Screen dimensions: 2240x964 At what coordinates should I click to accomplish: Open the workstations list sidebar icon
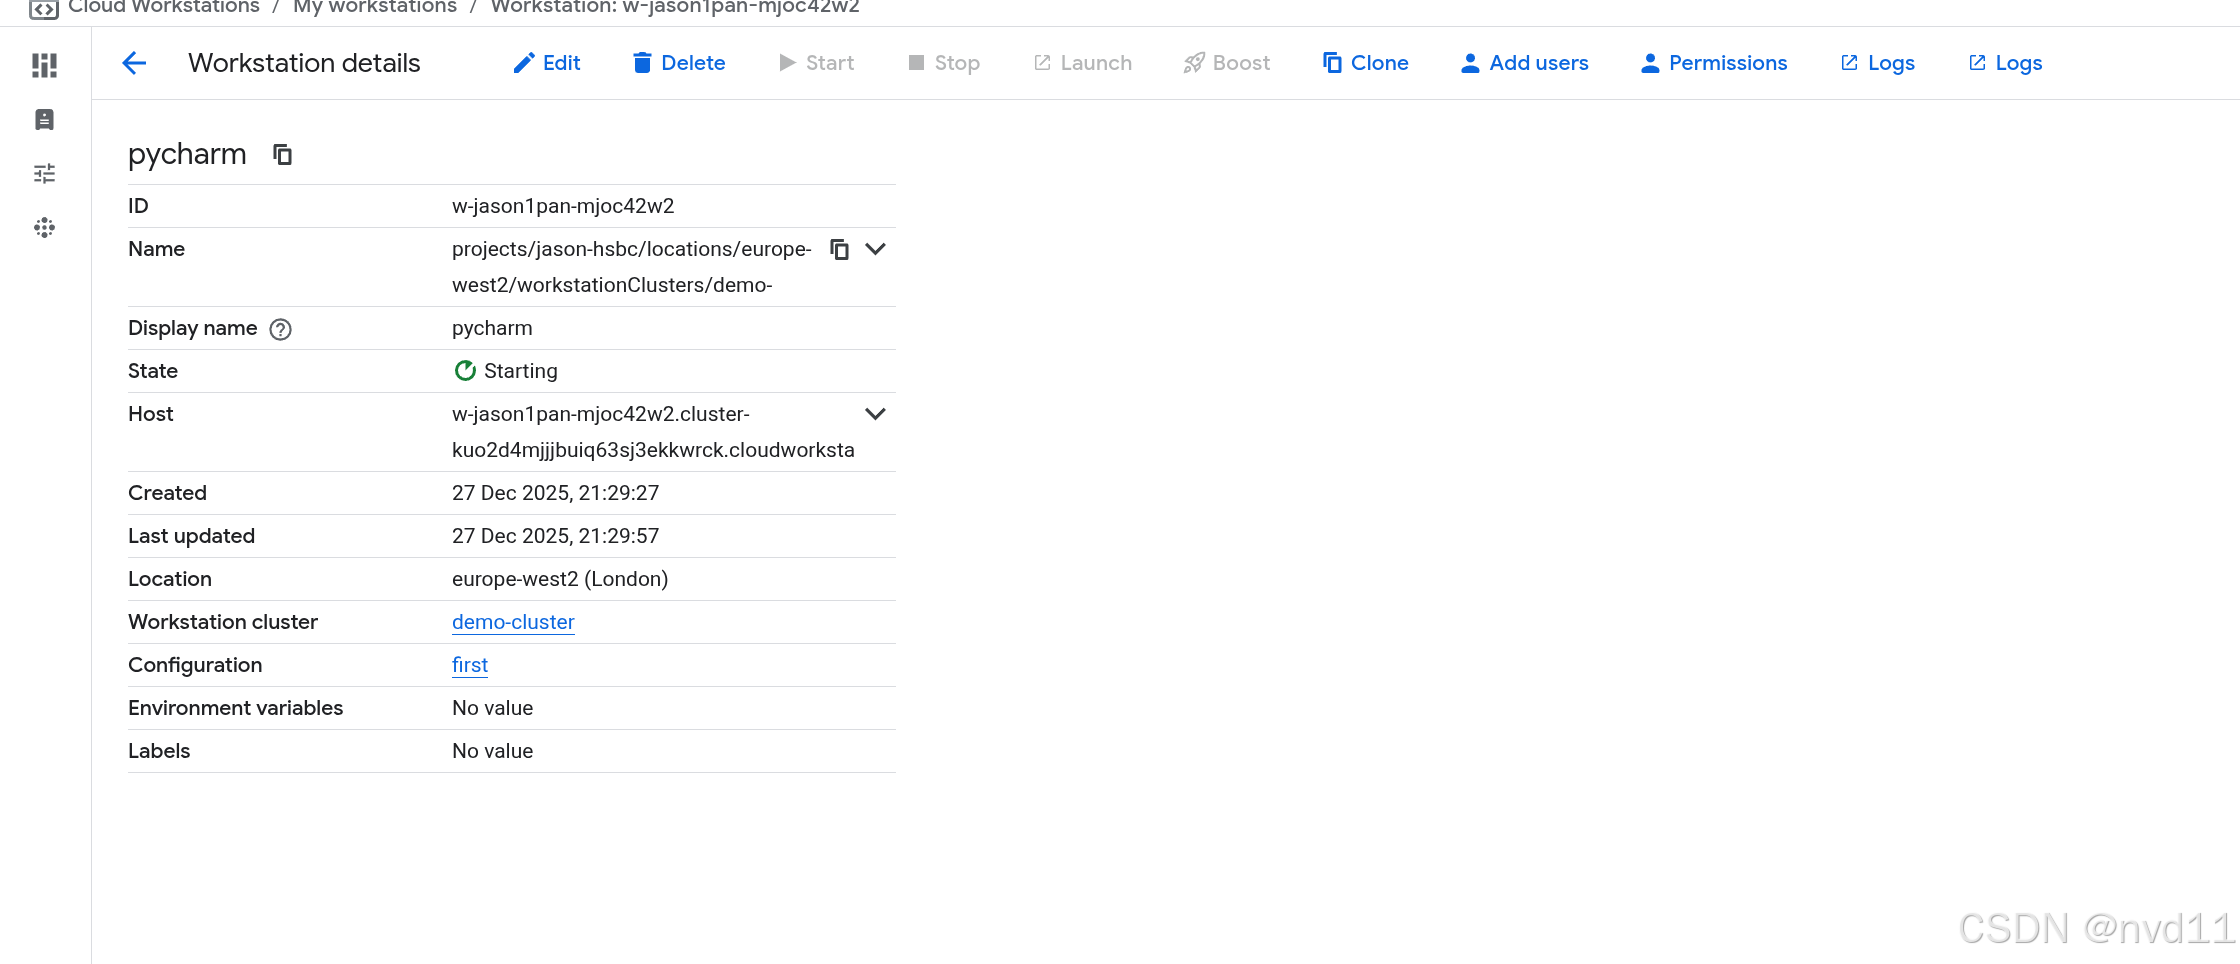click(x=44, y=120)
